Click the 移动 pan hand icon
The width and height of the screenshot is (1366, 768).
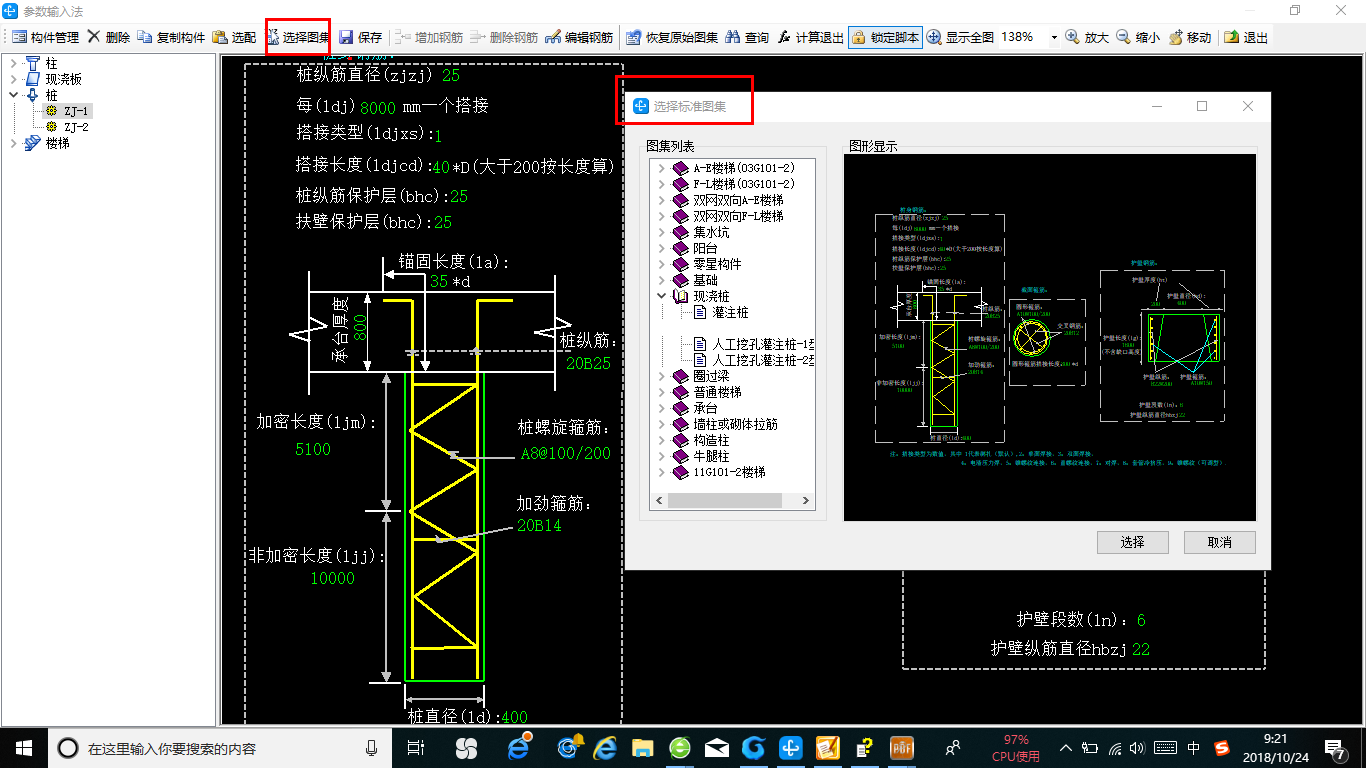point(1174,37)
